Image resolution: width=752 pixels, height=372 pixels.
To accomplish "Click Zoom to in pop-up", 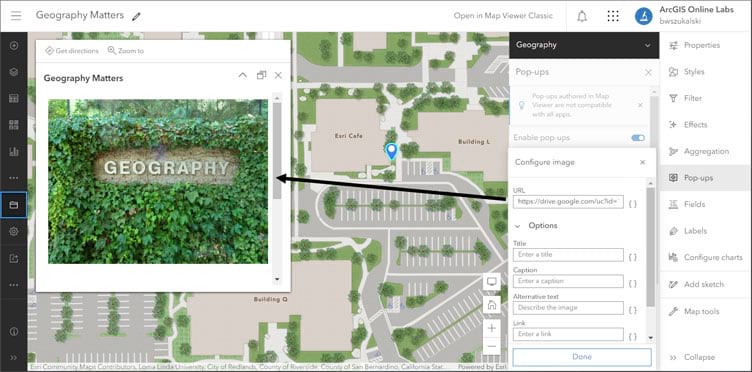I will pos(126,51).
